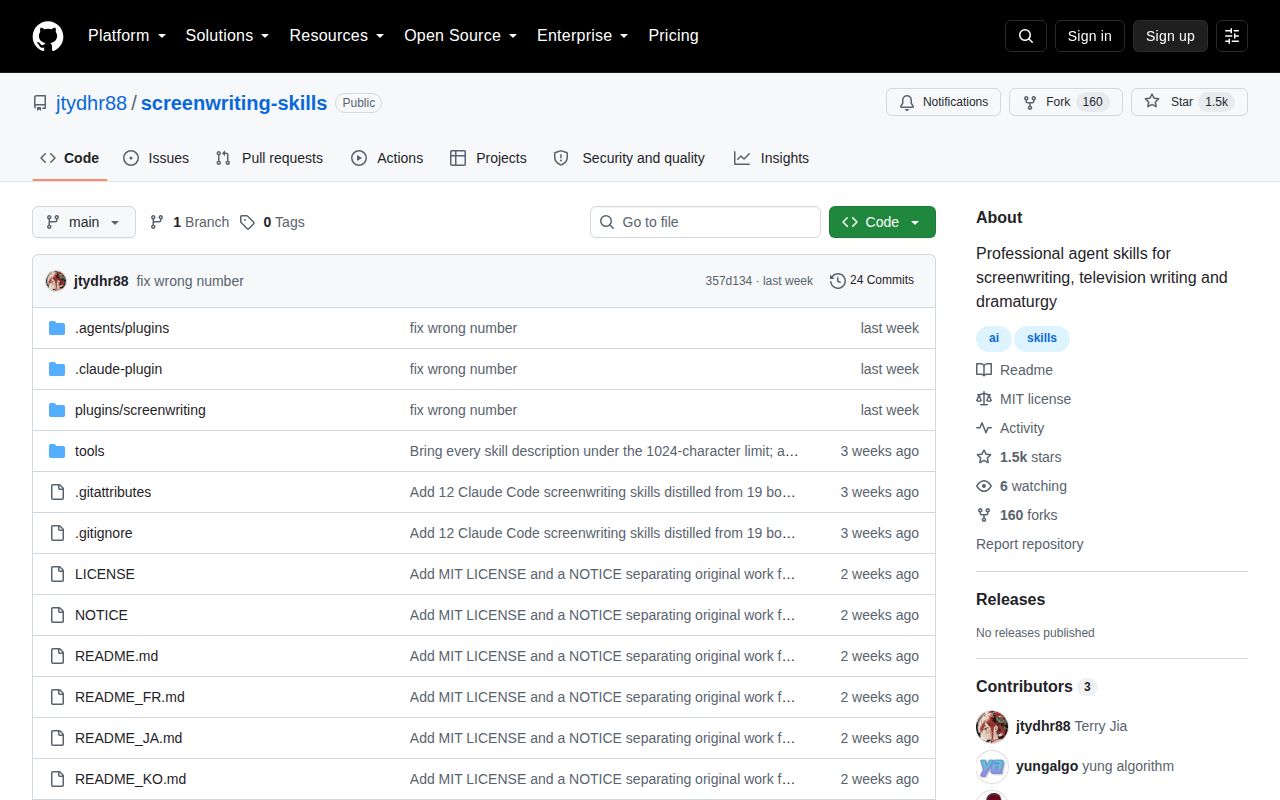
Task: Select the Code tab
Action: (70, 158)
